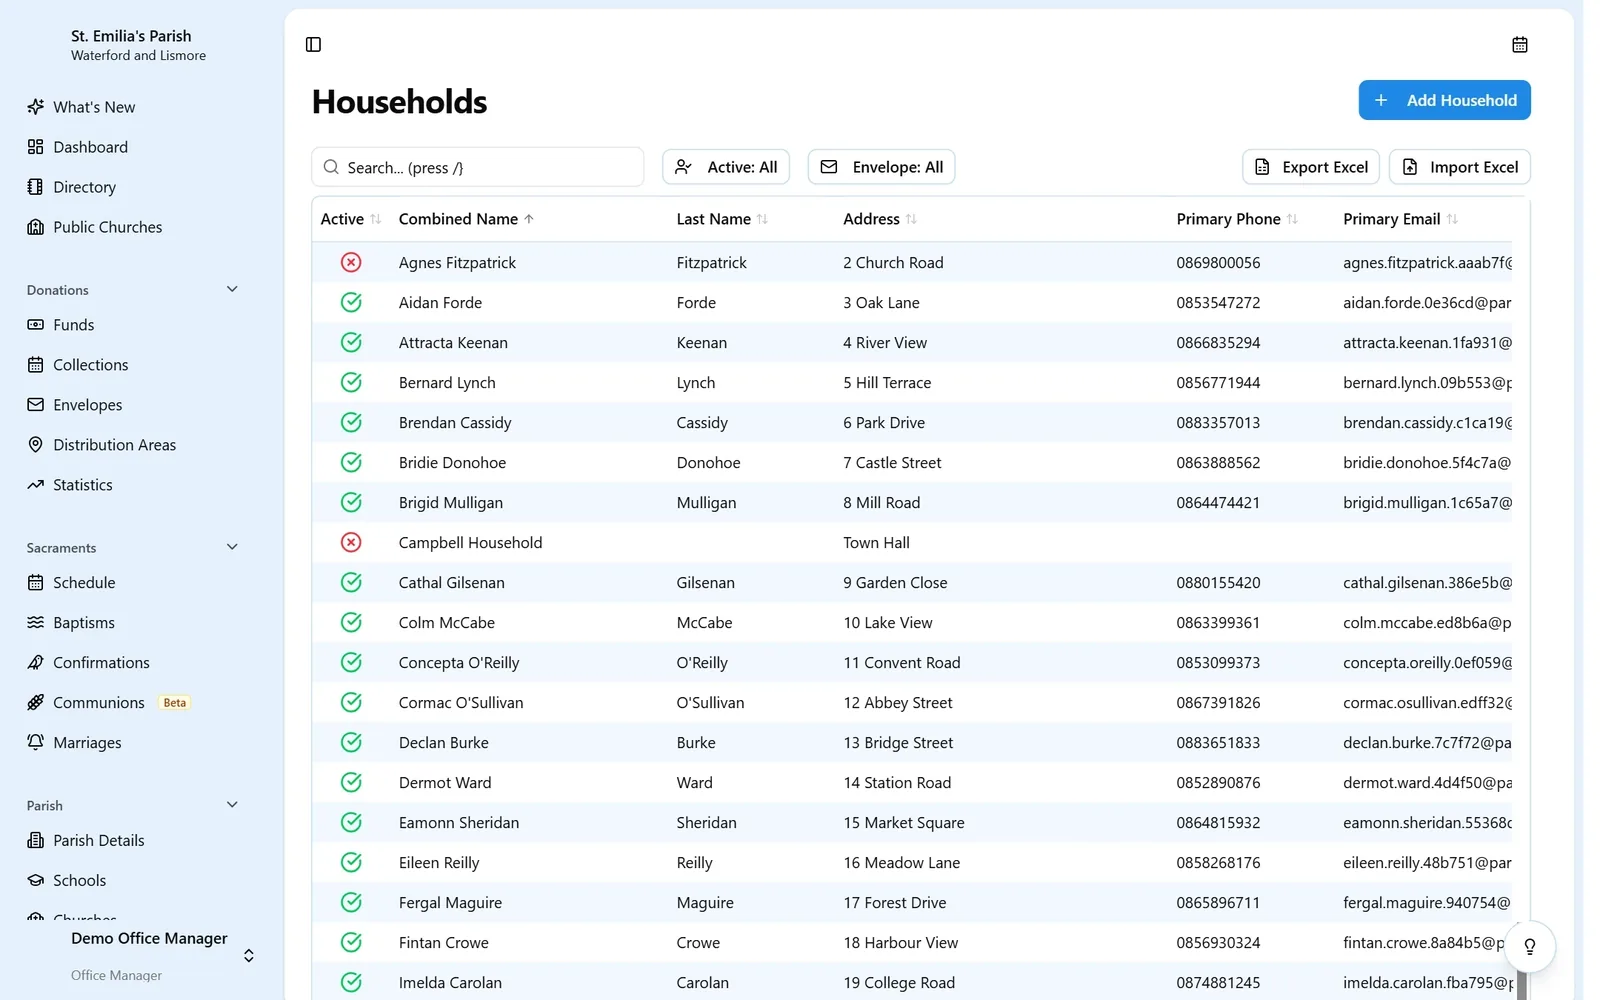Sort by Primary Email column
The width and height of the screenshot is (1600, 1000).
(1400, 219)
